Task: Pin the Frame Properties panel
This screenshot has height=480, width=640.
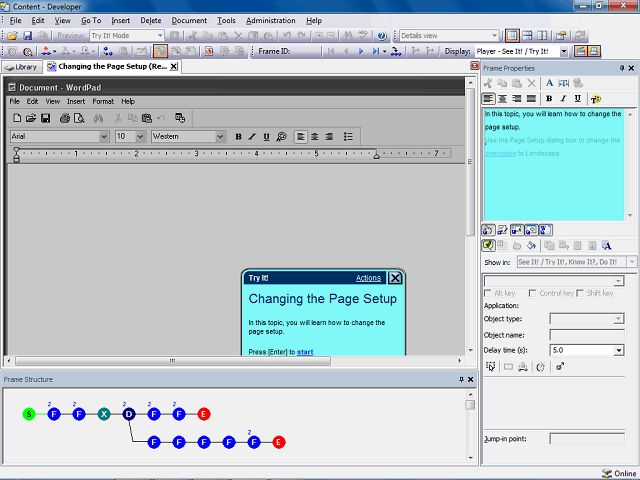Action: [x=622, y=68]
